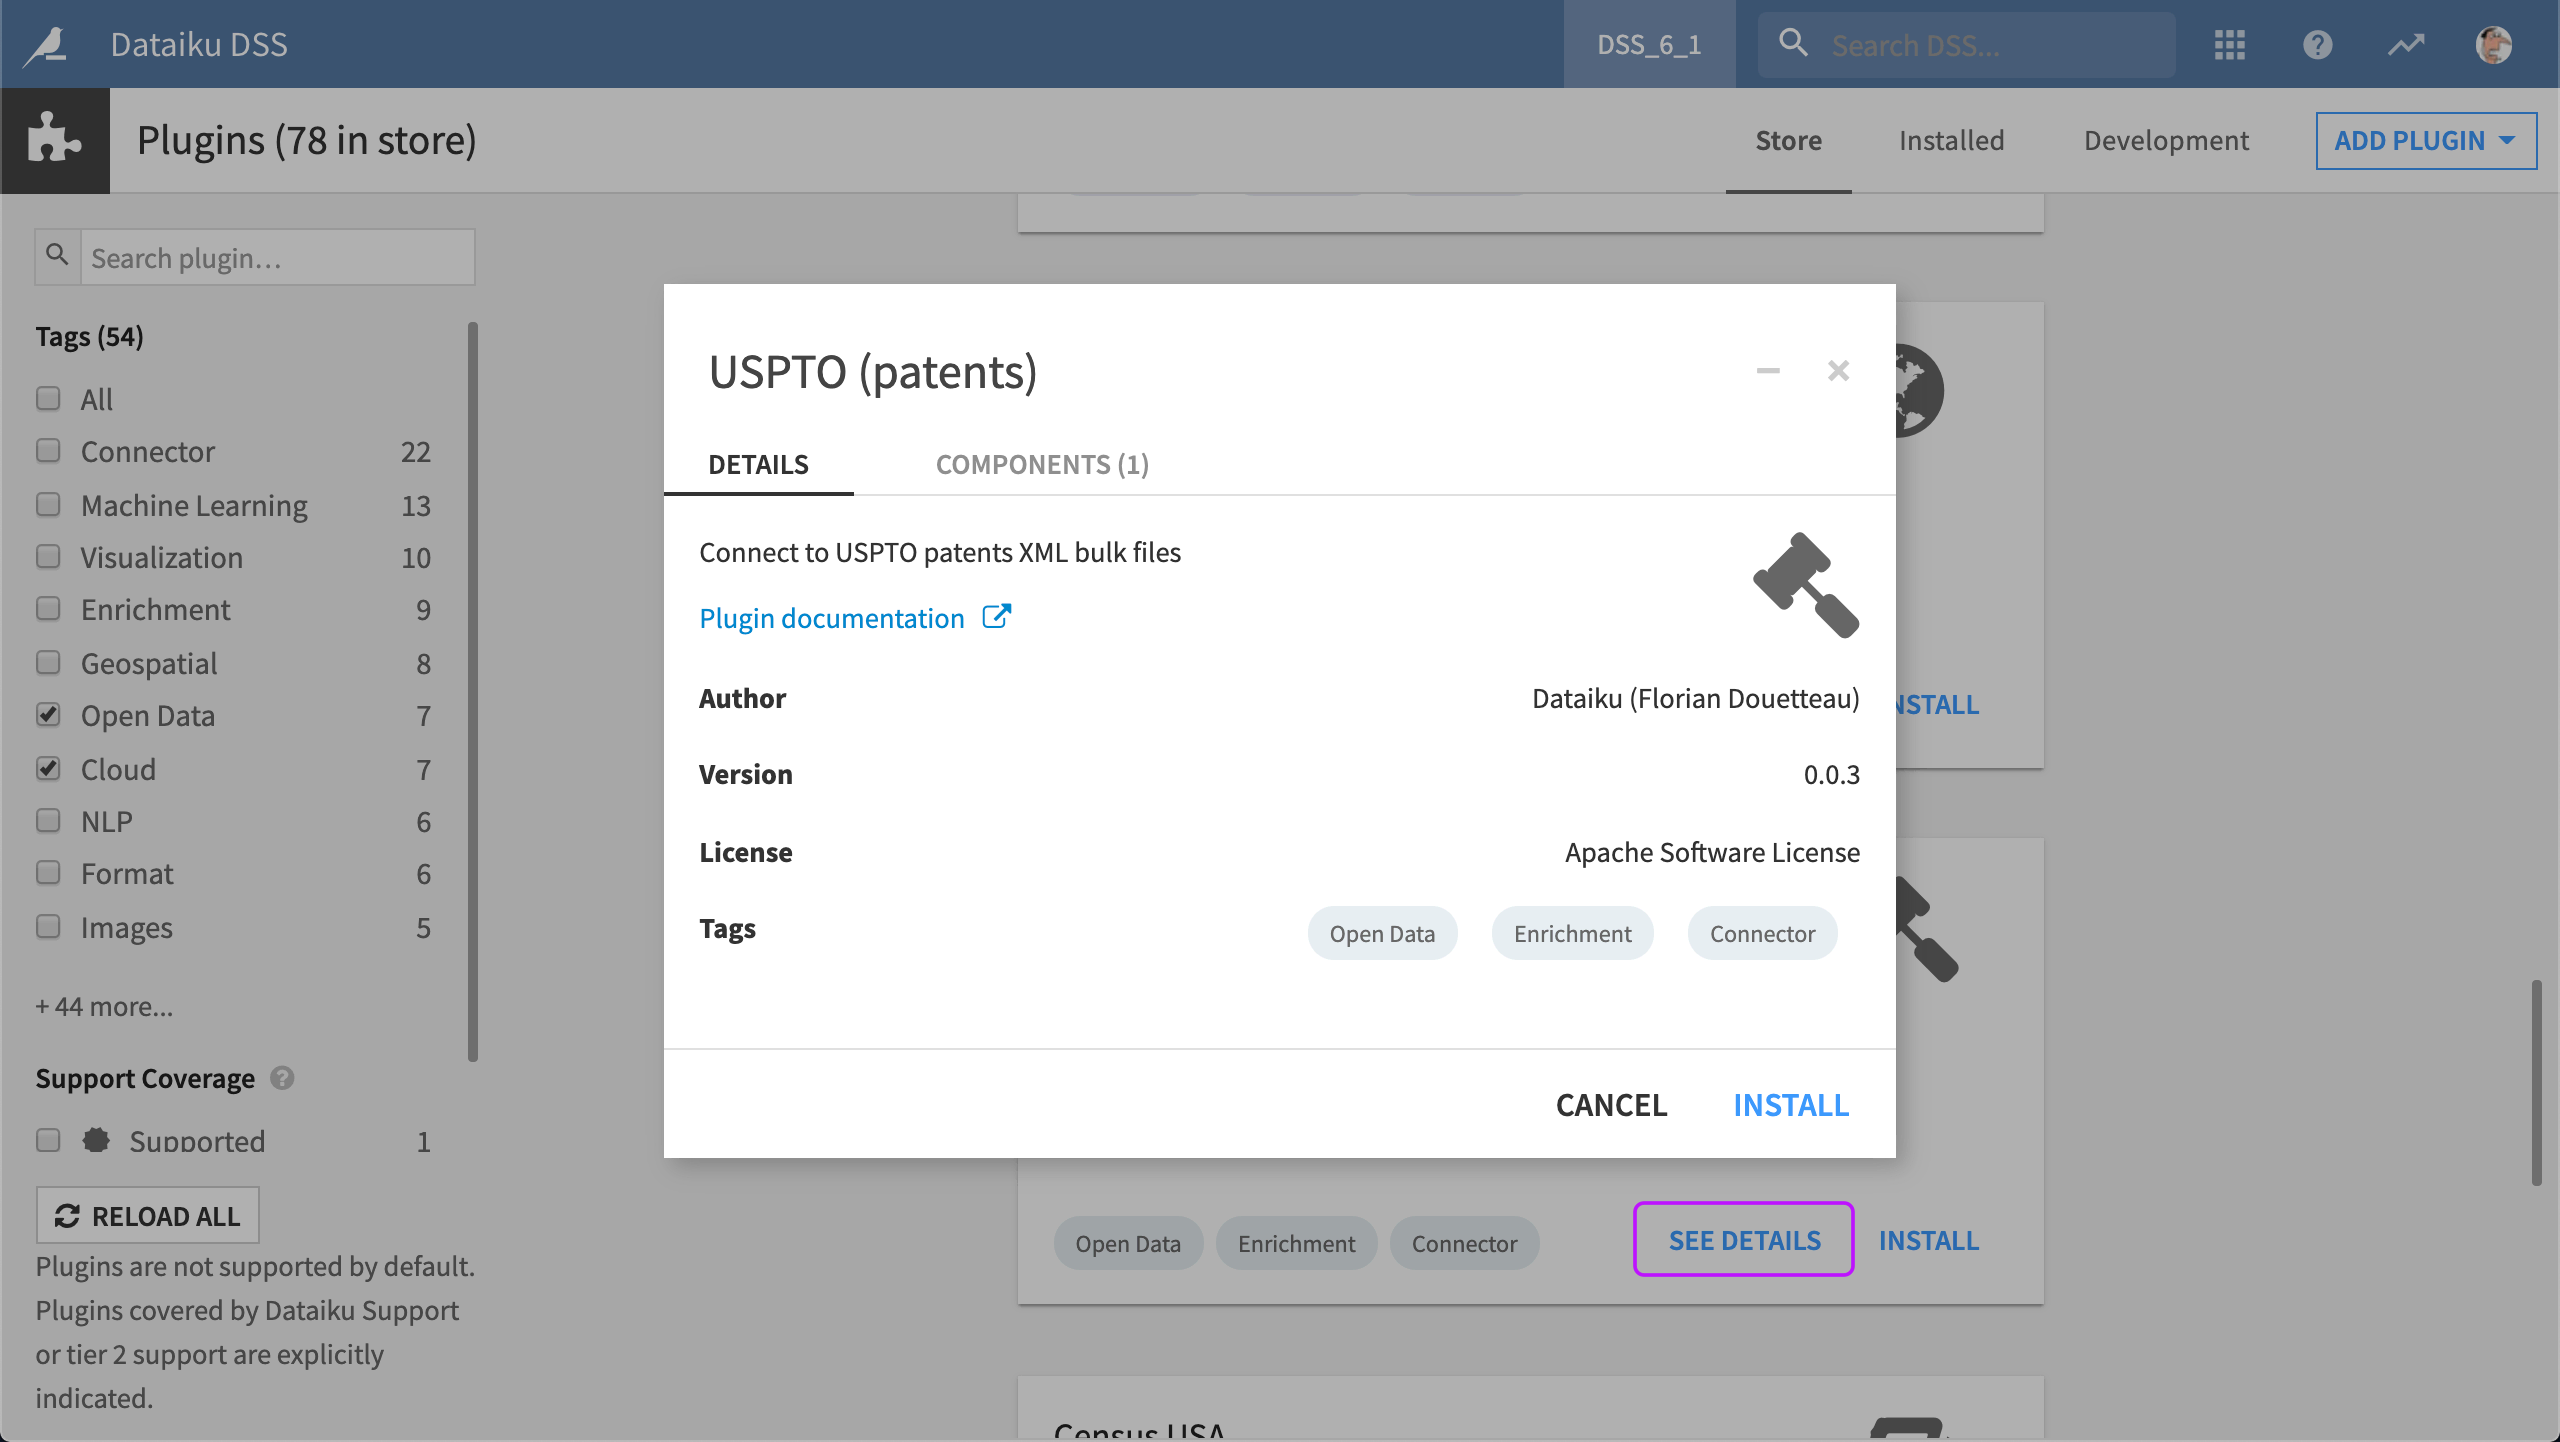Image resolution: width=2560 pixels, height=1442 pixels.
Task: Click the Plugin documentation link
Action: [855, 617]
